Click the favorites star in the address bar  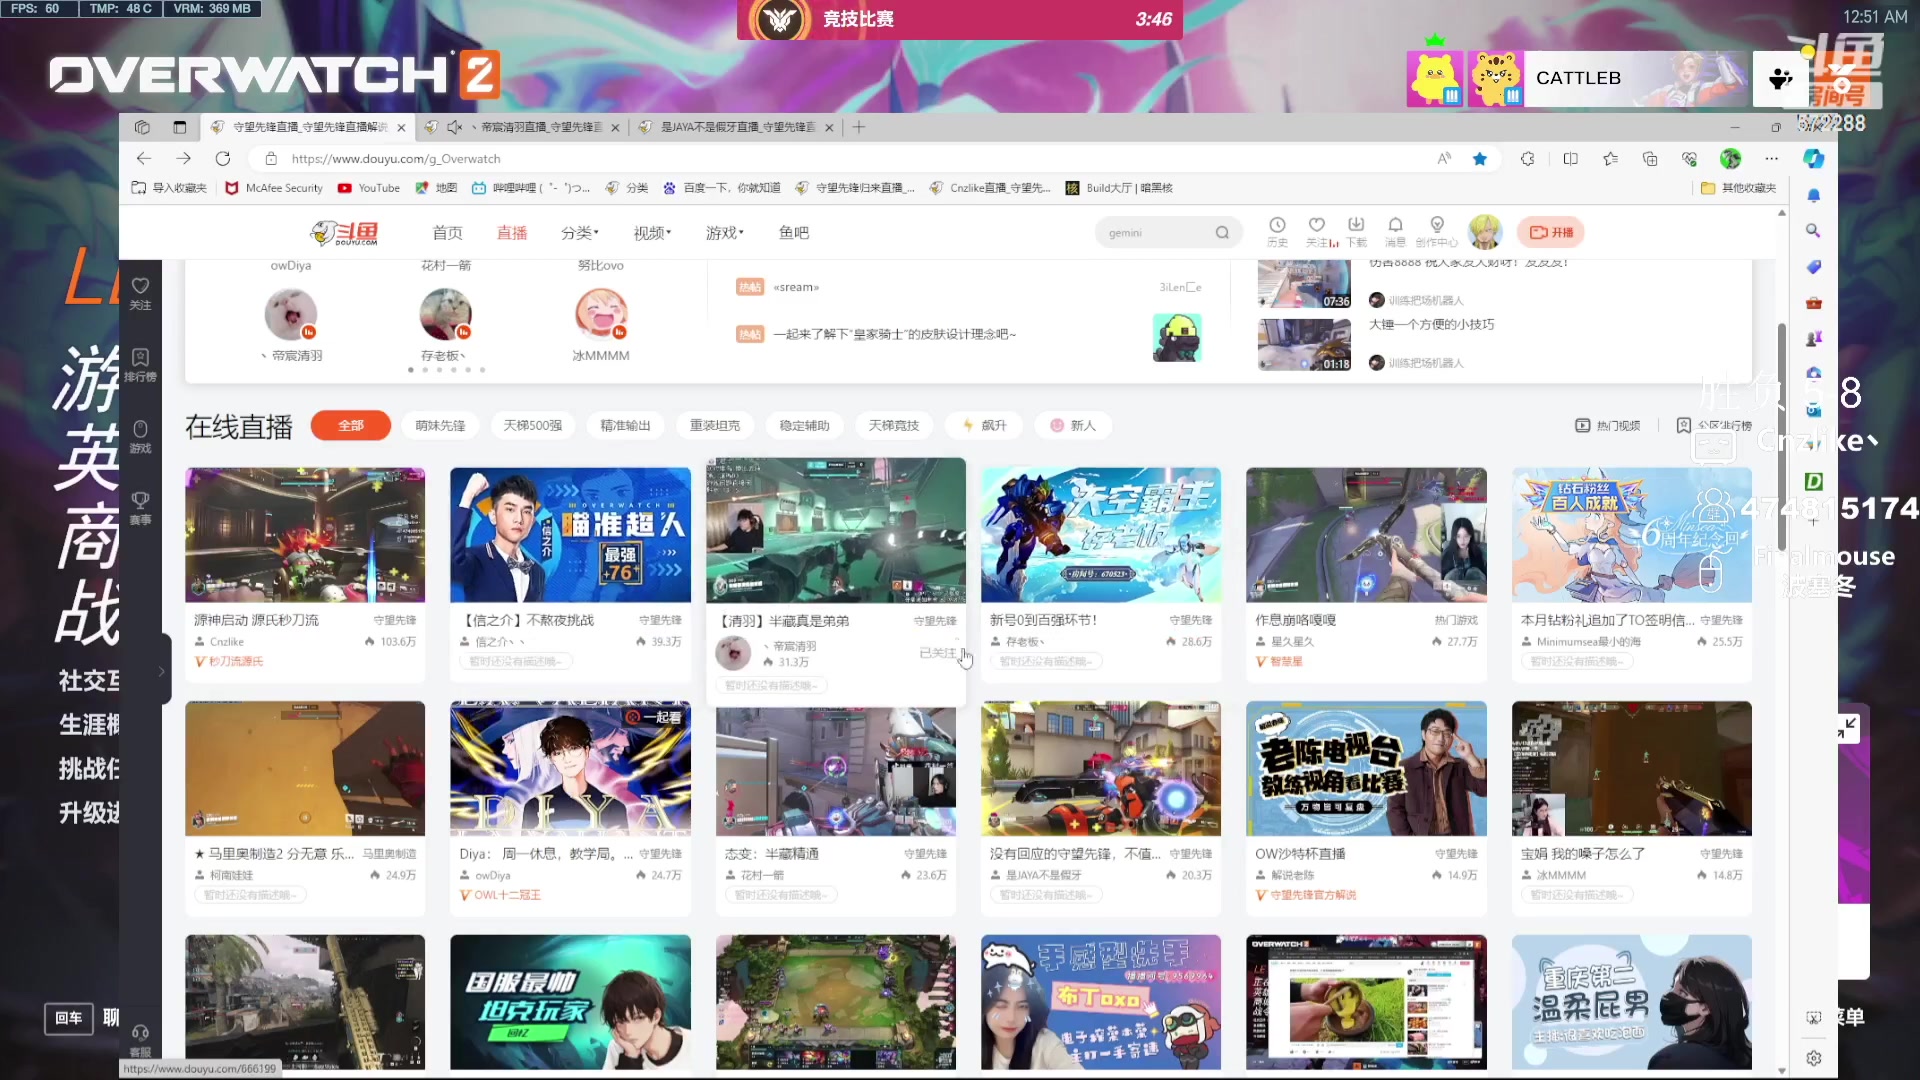[1480, 158]
